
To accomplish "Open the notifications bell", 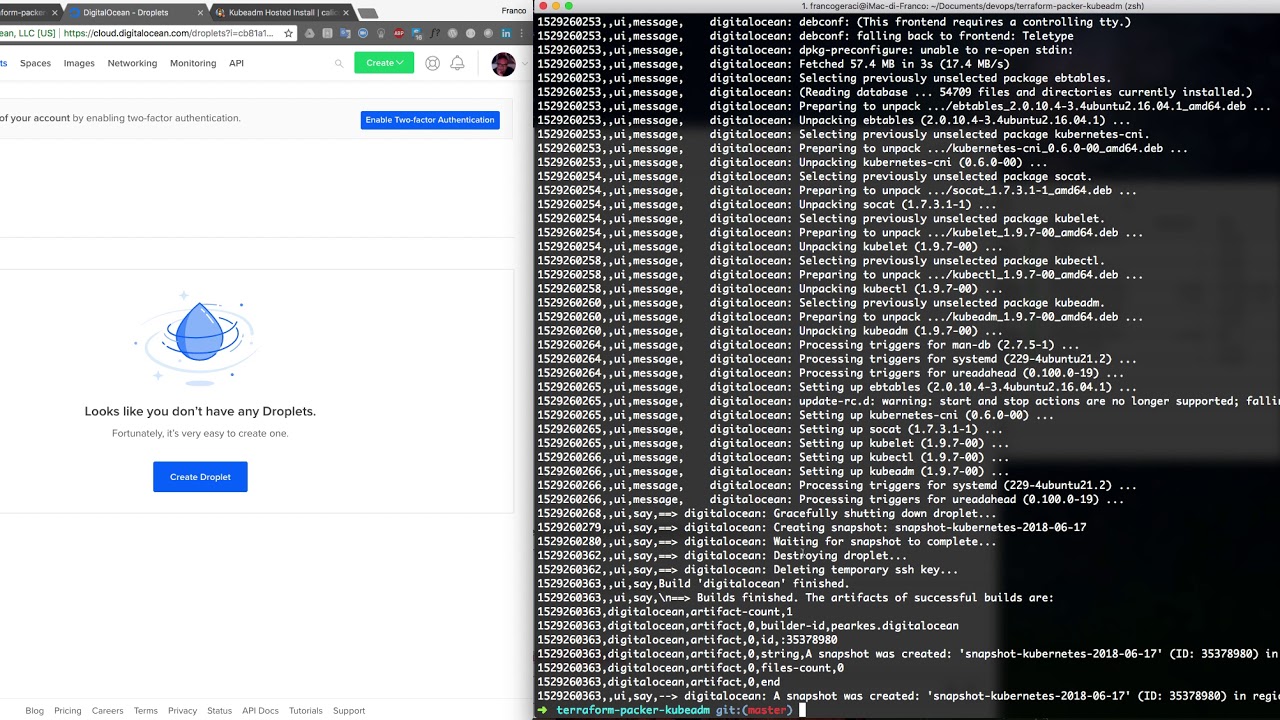I will (x=457, y=63).
